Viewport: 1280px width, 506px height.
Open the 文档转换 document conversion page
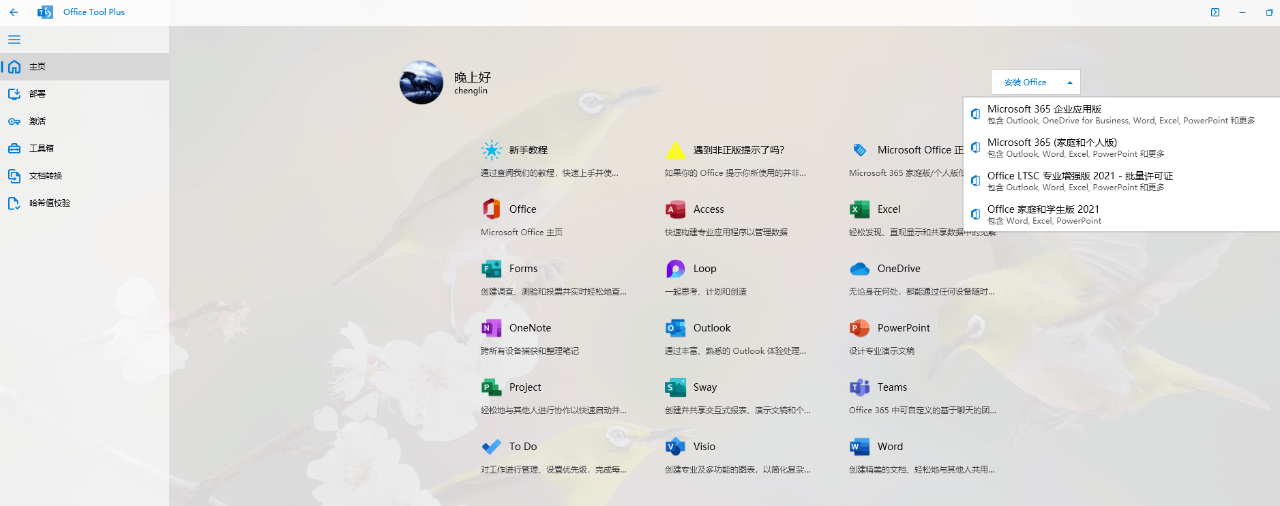pos(84,176)
